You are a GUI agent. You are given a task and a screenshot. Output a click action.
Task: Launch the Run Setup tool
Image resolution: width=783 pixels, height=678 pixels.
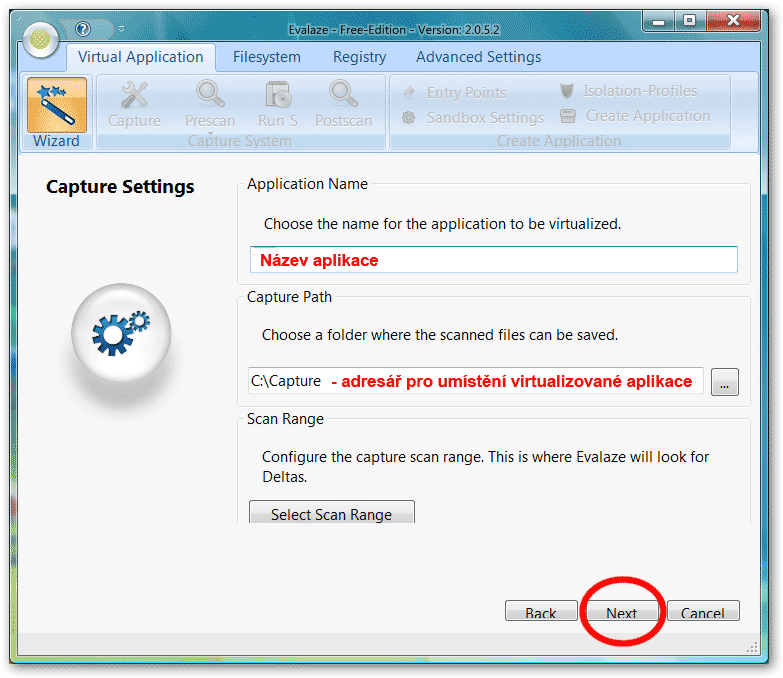click(278, 105)
